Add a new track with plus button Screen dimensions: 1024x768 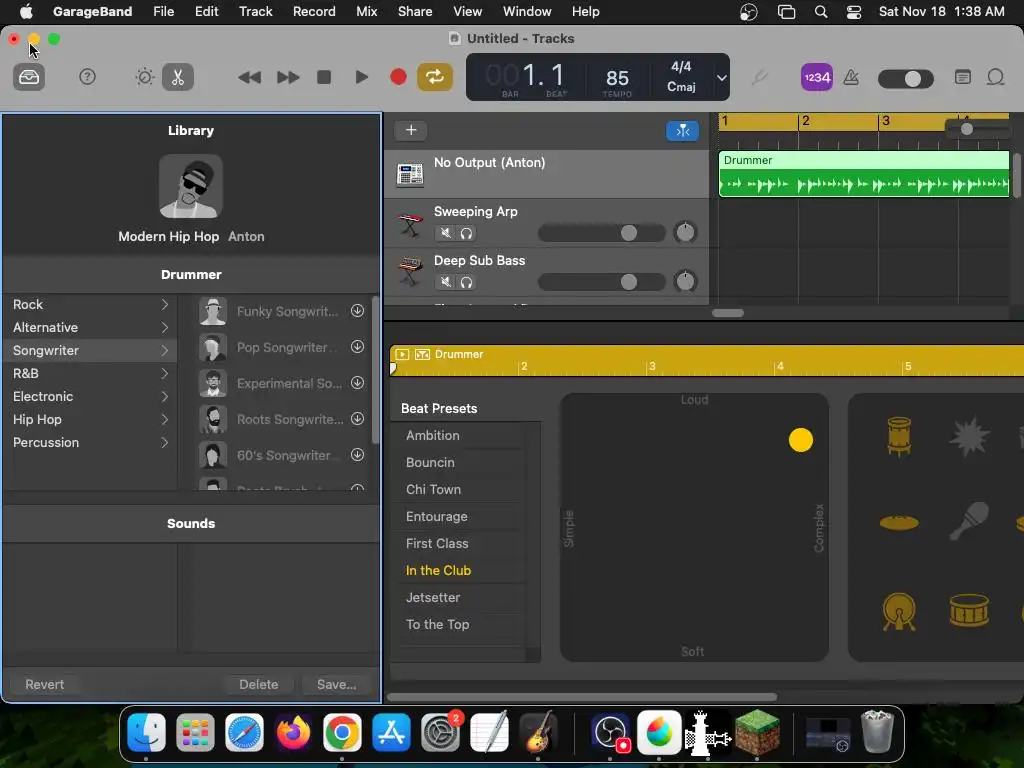tap(411, 130)
